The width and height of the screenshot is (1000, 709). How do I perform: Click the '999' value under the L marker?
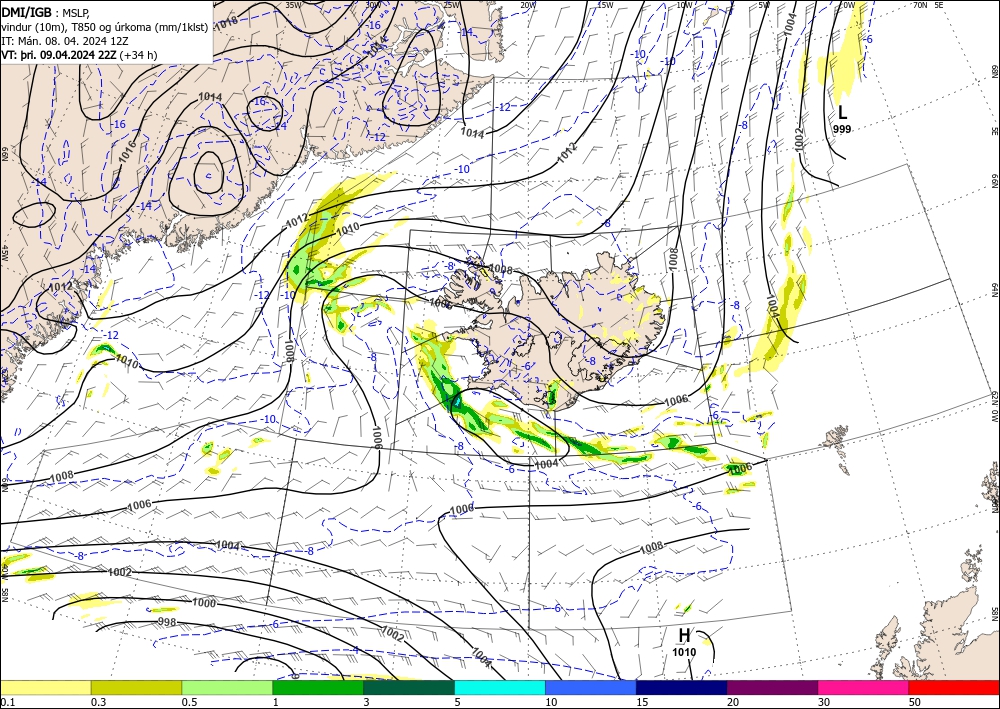pos(842,129)
